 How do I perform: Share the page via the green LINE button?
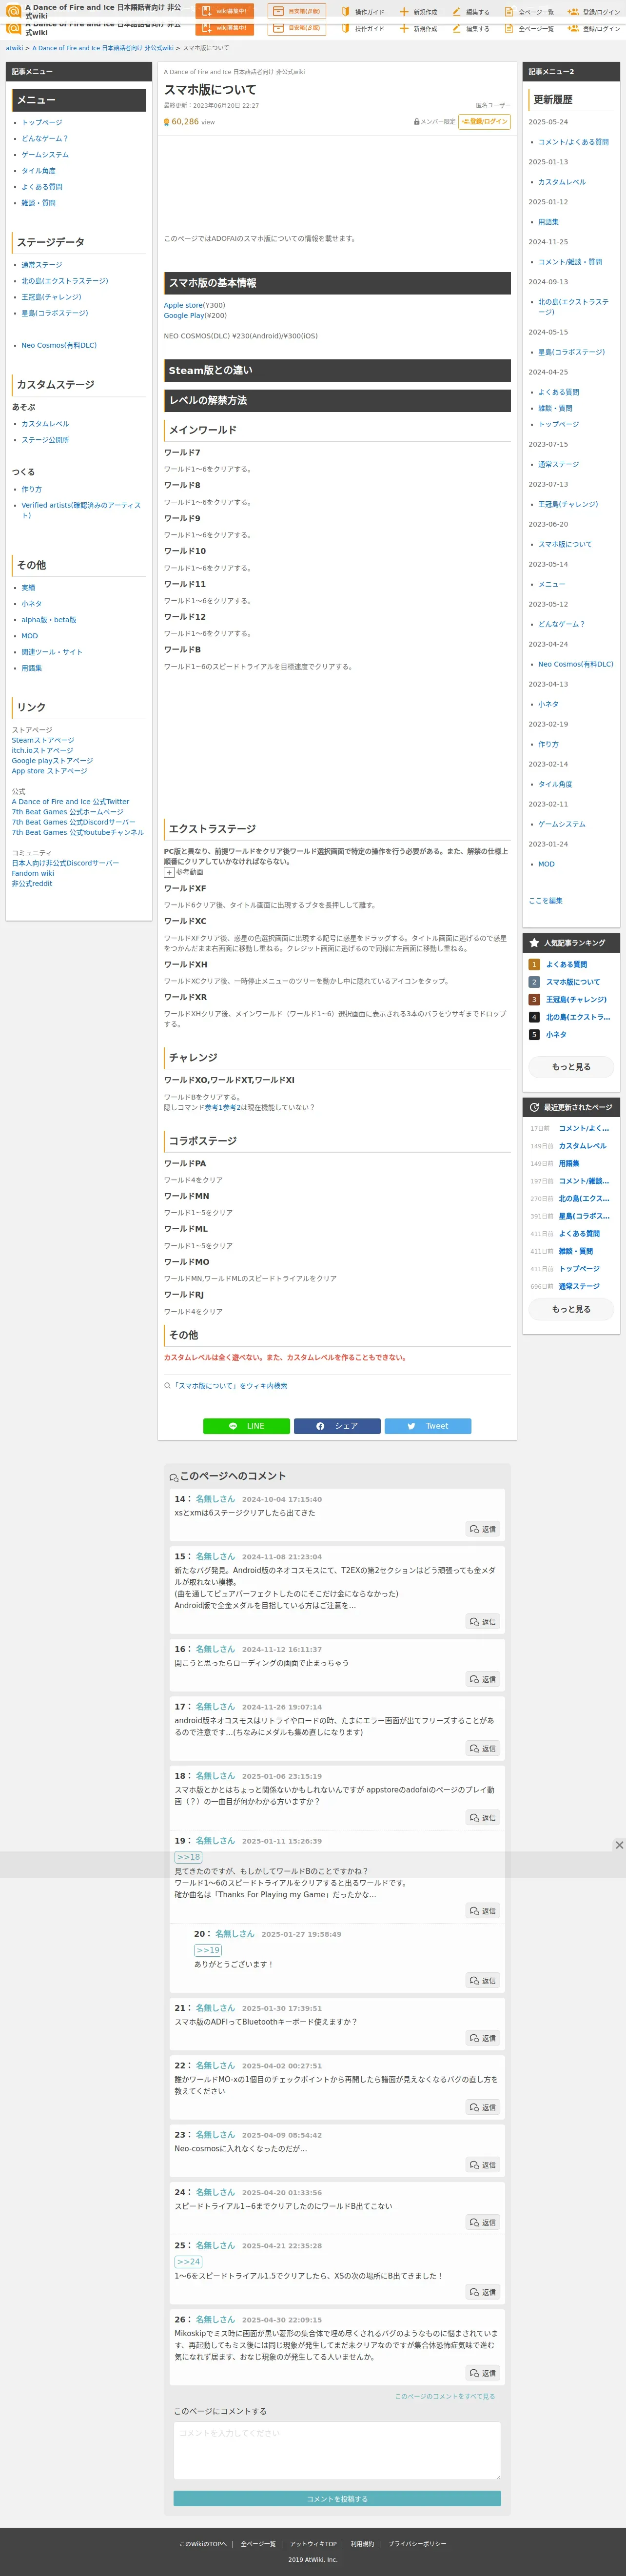tap(246, 1426)
